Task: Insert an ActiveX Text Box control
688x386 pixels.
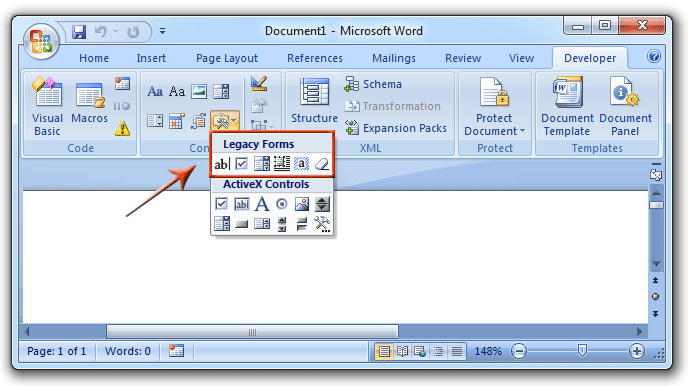Action: tap(241, 204)
